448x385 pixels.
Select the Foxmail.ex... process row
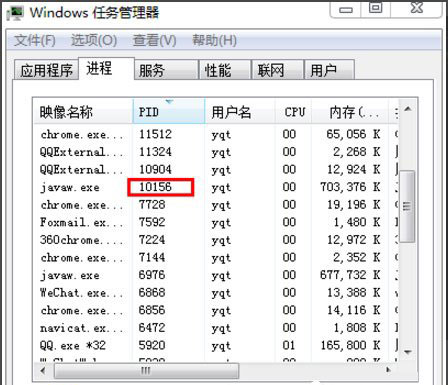point(216,222)
